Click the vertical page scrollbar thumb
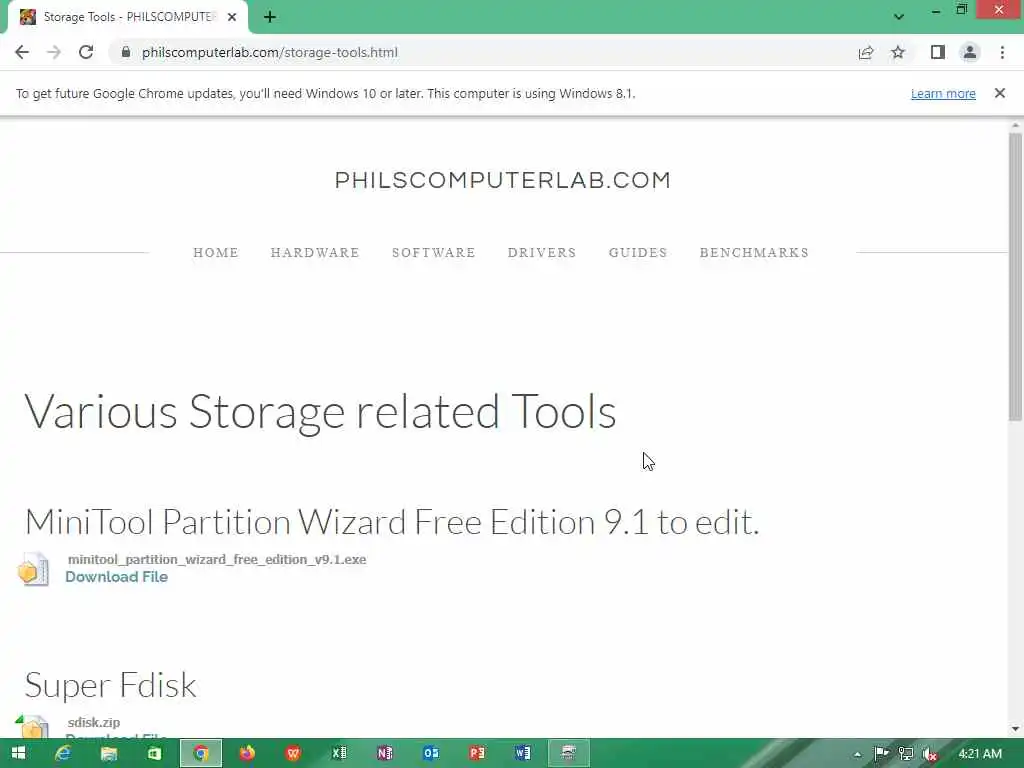 coord(1015,277)
